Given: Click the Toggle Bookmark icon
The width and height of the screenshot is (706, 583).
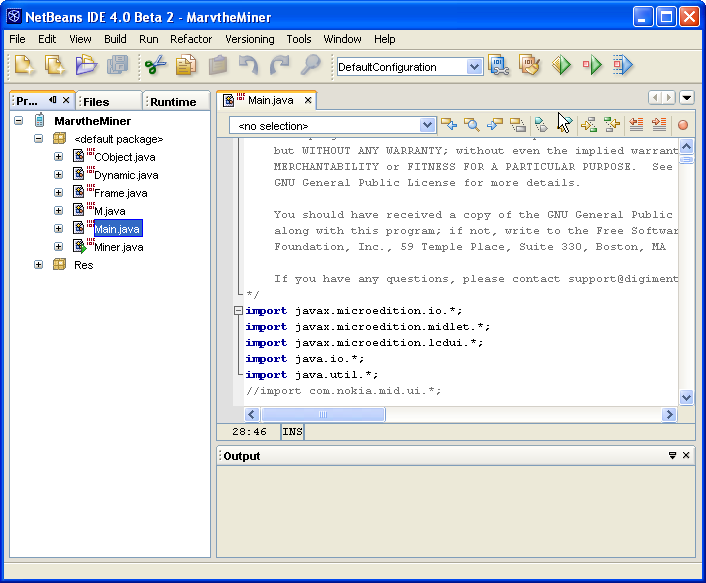Looking at the screenshot, I should tap(541, 125).
